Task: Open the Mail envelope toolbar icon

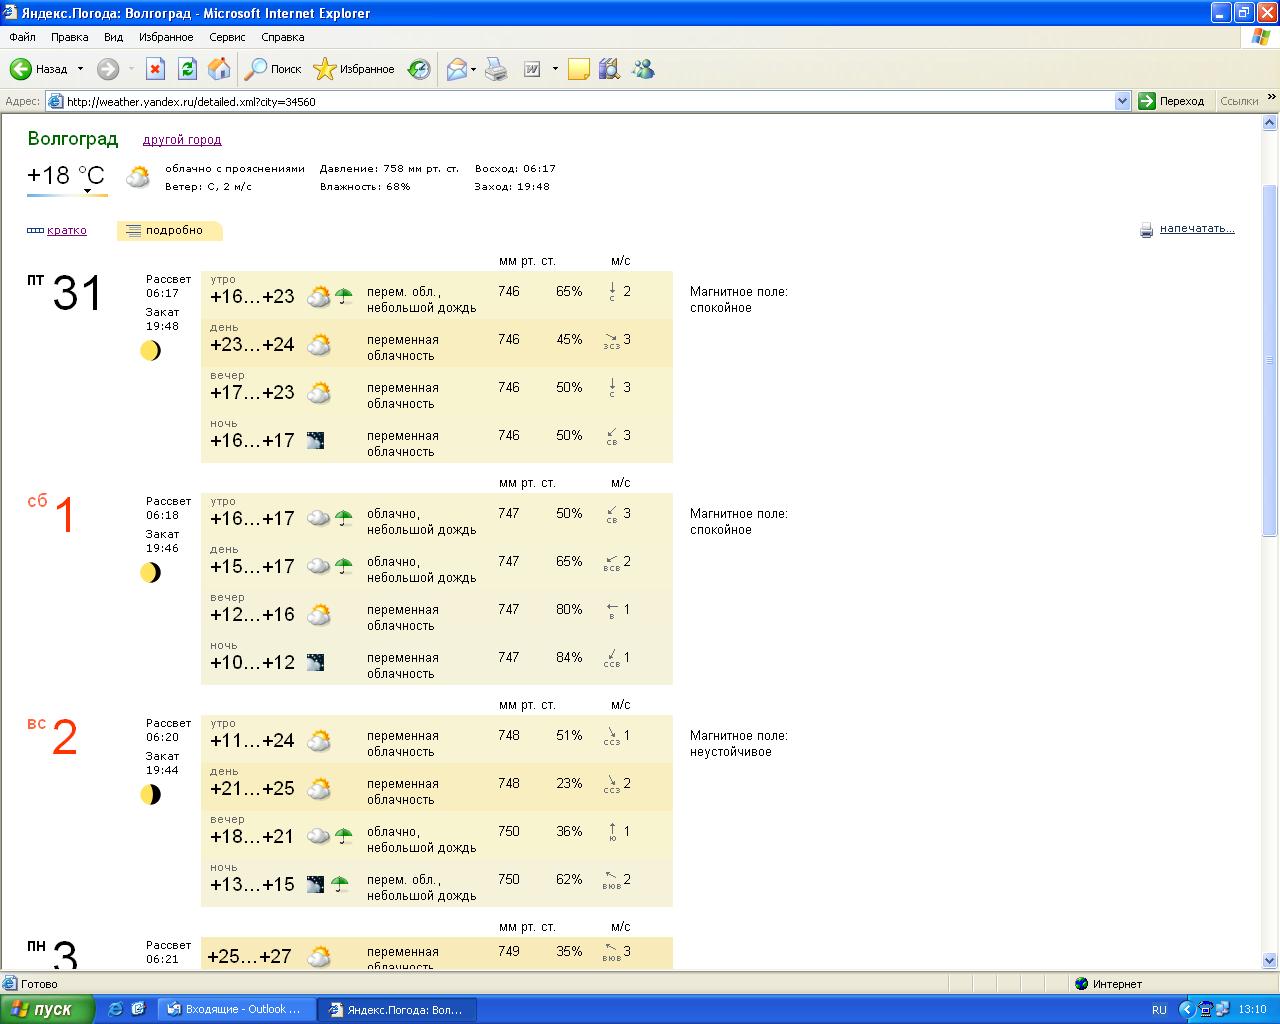Action: point(456,69)
